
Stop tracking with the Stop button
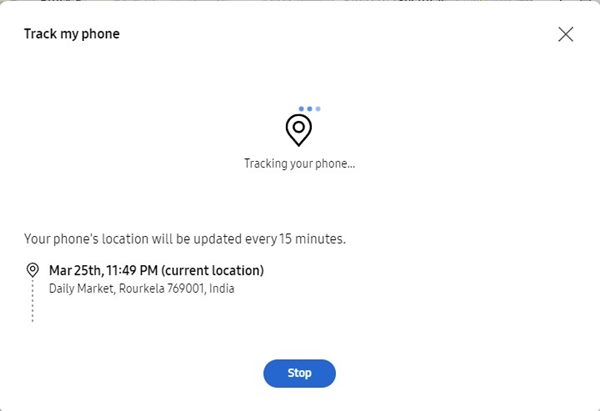tap(299, 373)
